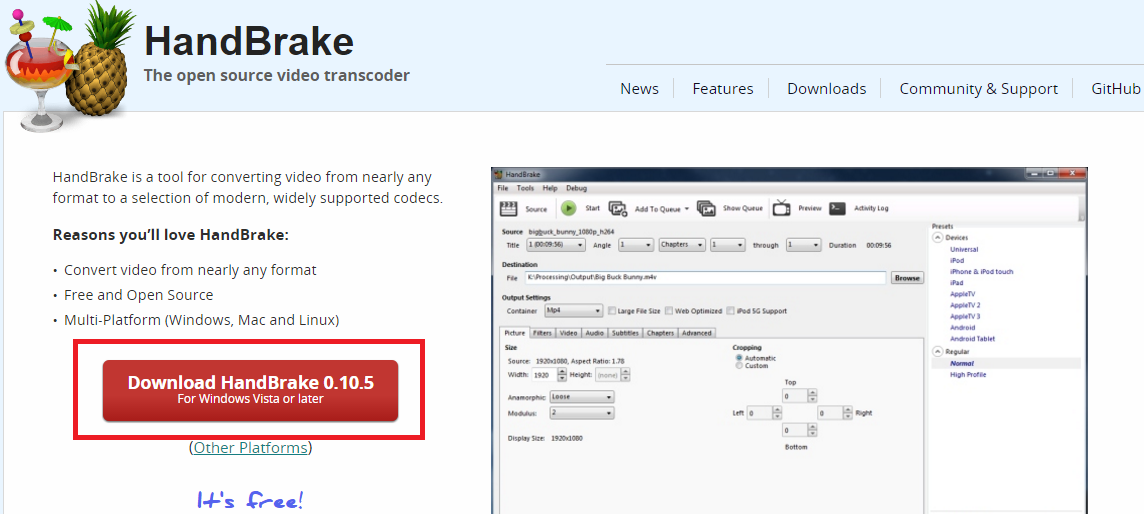Select the Normal preset
The width and height of the screenshot is (1144, 514).
tap(962, 363)
